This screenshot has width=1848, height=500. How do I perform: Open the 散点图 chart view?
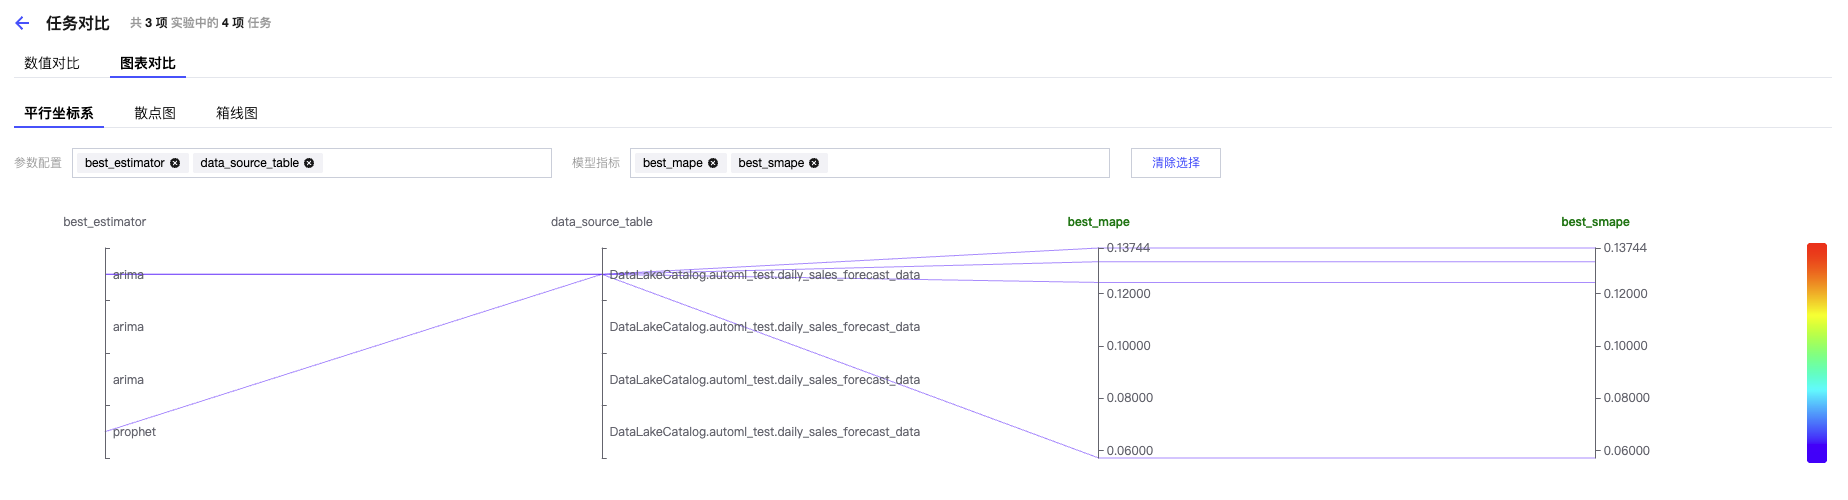coord(155,113)
